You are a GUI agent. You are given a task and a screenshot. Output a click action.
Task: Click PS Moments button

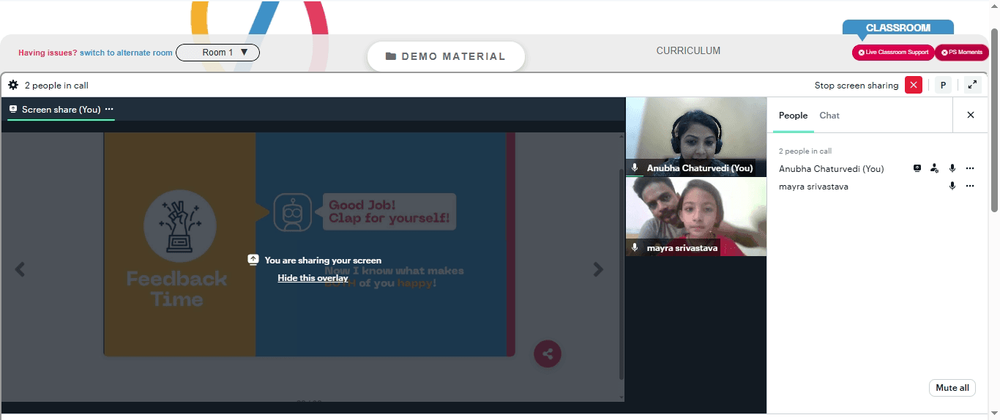click(x=962, y=52)
